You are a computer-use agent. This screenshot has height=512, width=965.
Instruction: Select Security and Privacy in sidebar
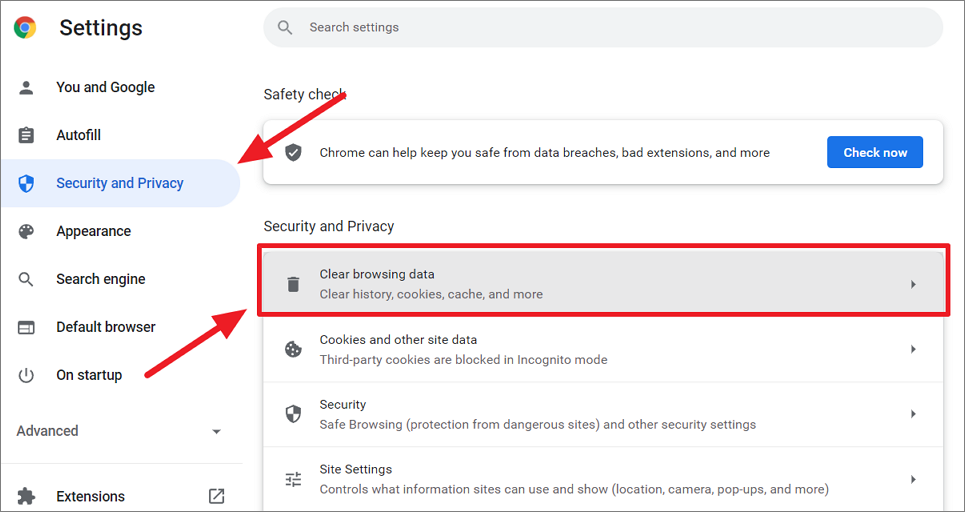pyautogui.click(x=119, y=183)
